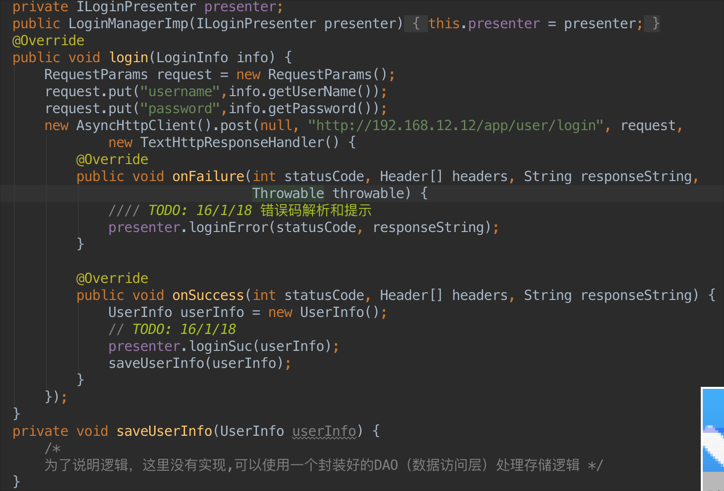724x491 pixels.
Task: Click the underlined userInfo parameter
Action: coord(324,431)
